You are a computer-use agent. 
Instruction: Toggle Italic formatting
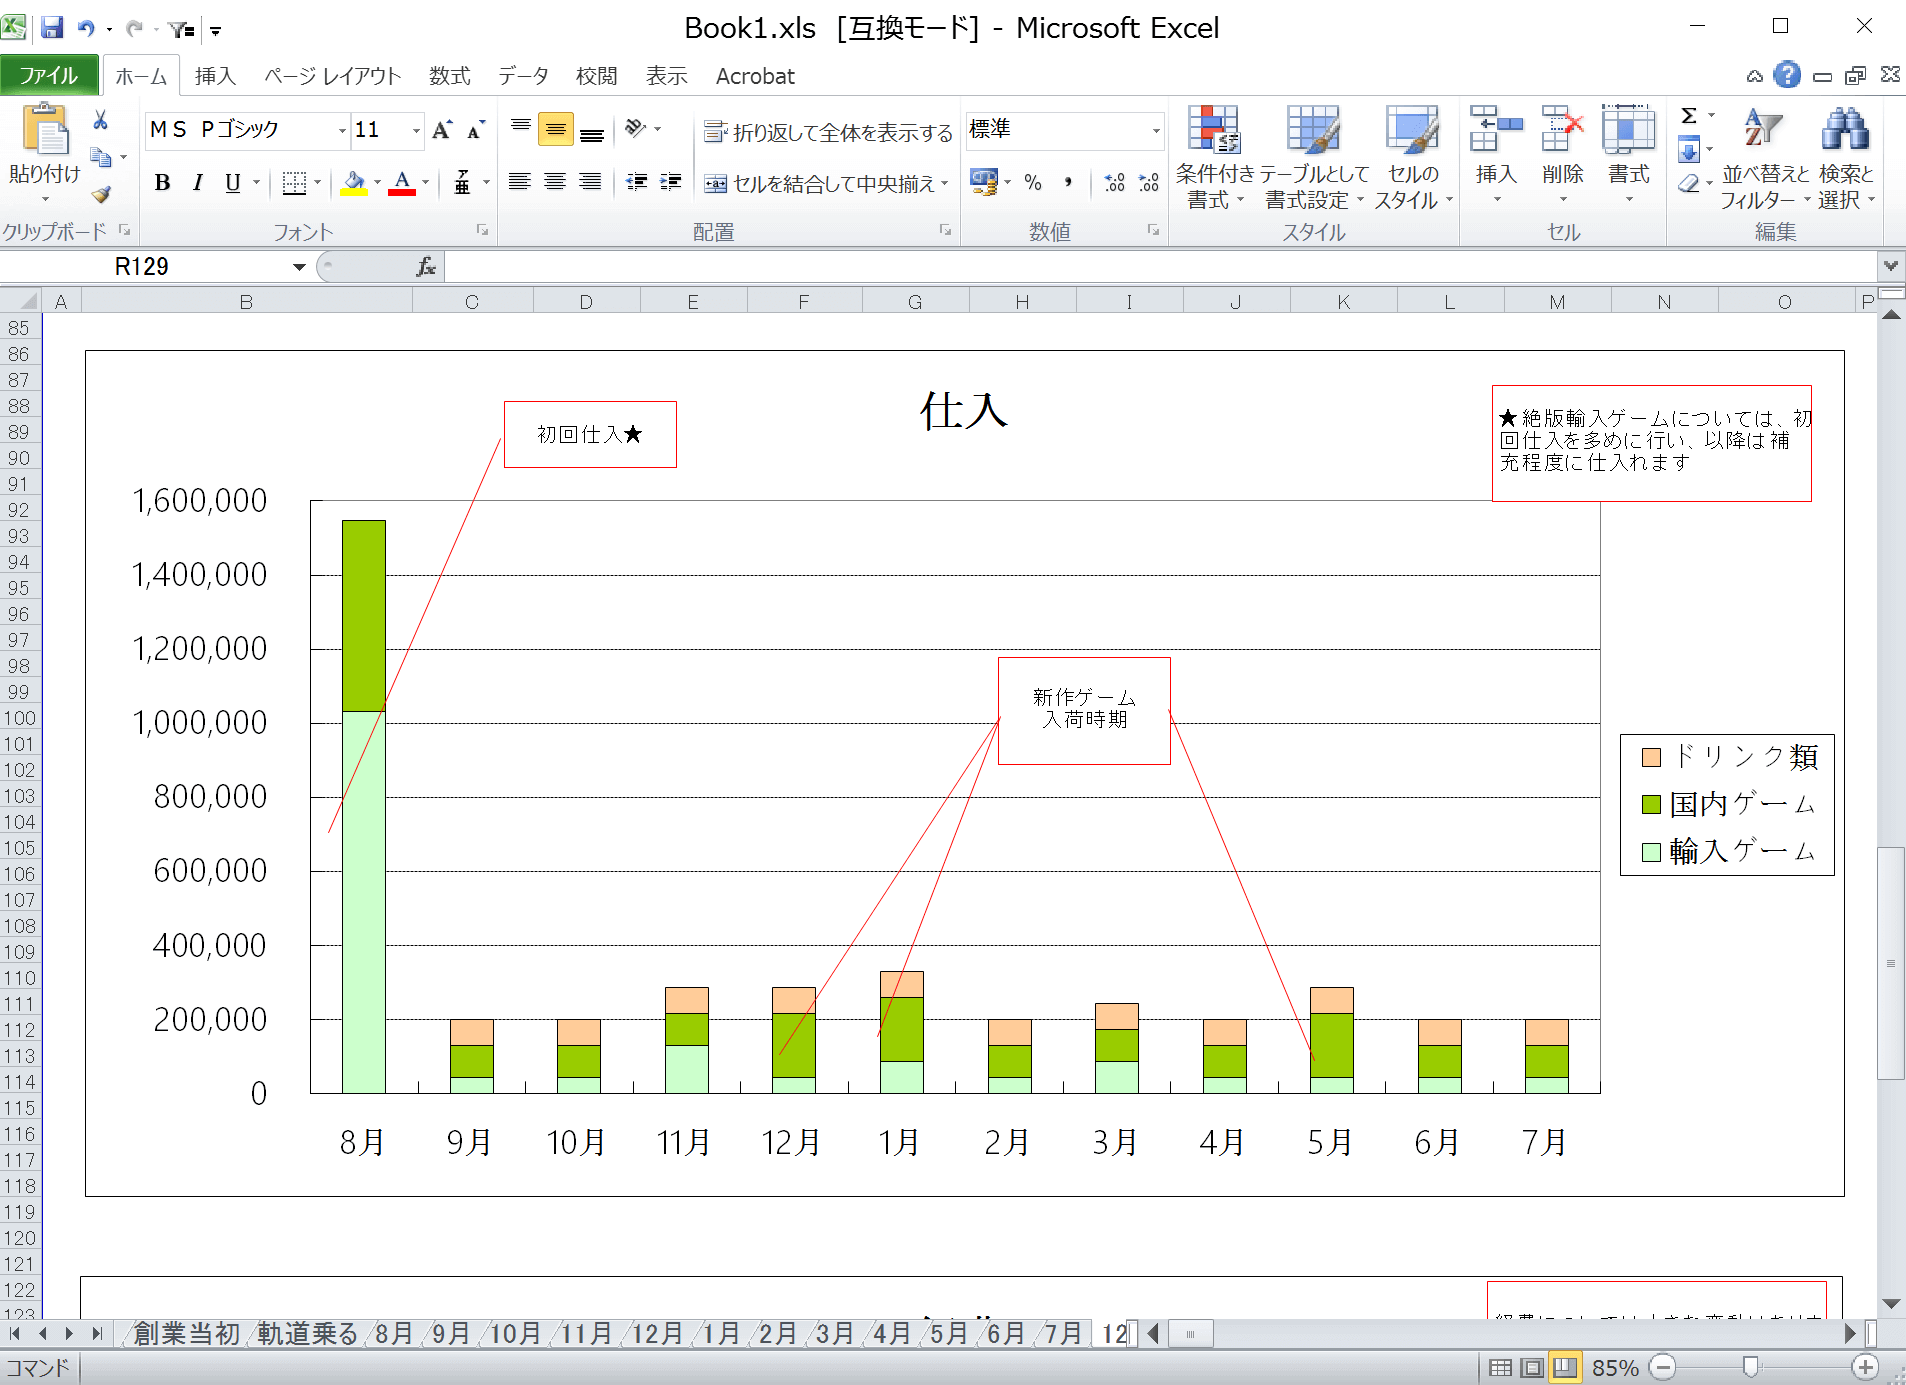tap(198, 183)
